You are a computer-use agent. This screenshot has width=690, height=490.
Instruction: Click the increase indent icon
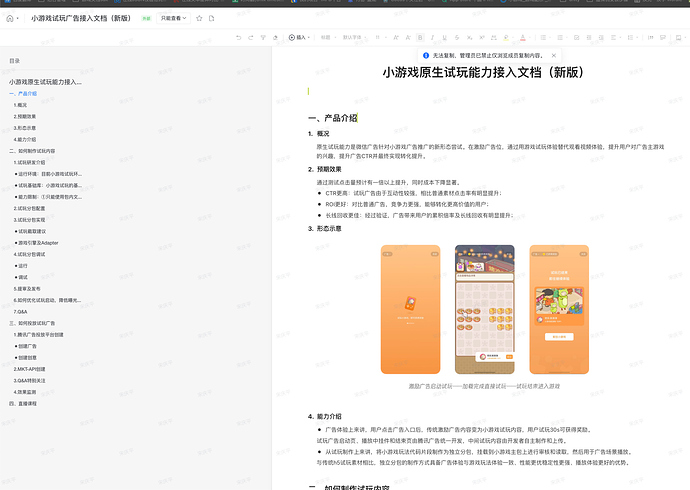coord(601,37)
